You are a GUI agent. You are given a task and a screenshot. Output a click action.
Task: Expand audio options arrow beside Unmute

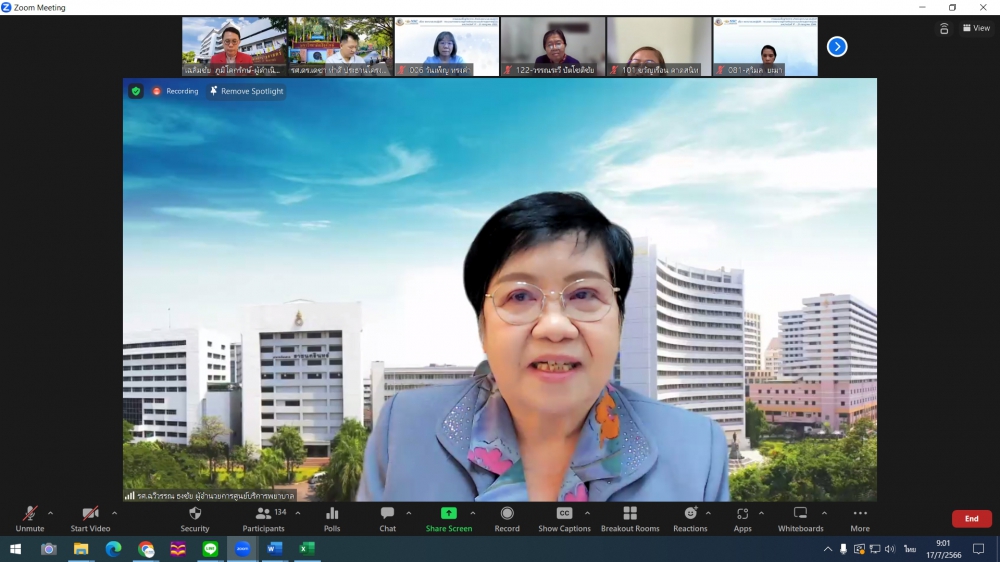pos(51,513)
